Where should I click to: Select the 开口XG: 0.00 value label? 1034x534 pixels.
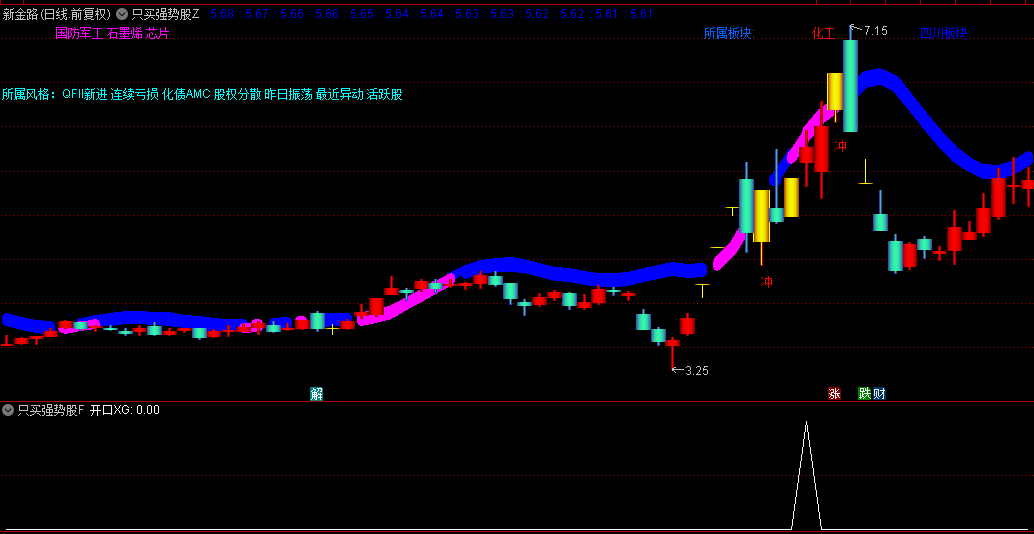click(125, 410)
